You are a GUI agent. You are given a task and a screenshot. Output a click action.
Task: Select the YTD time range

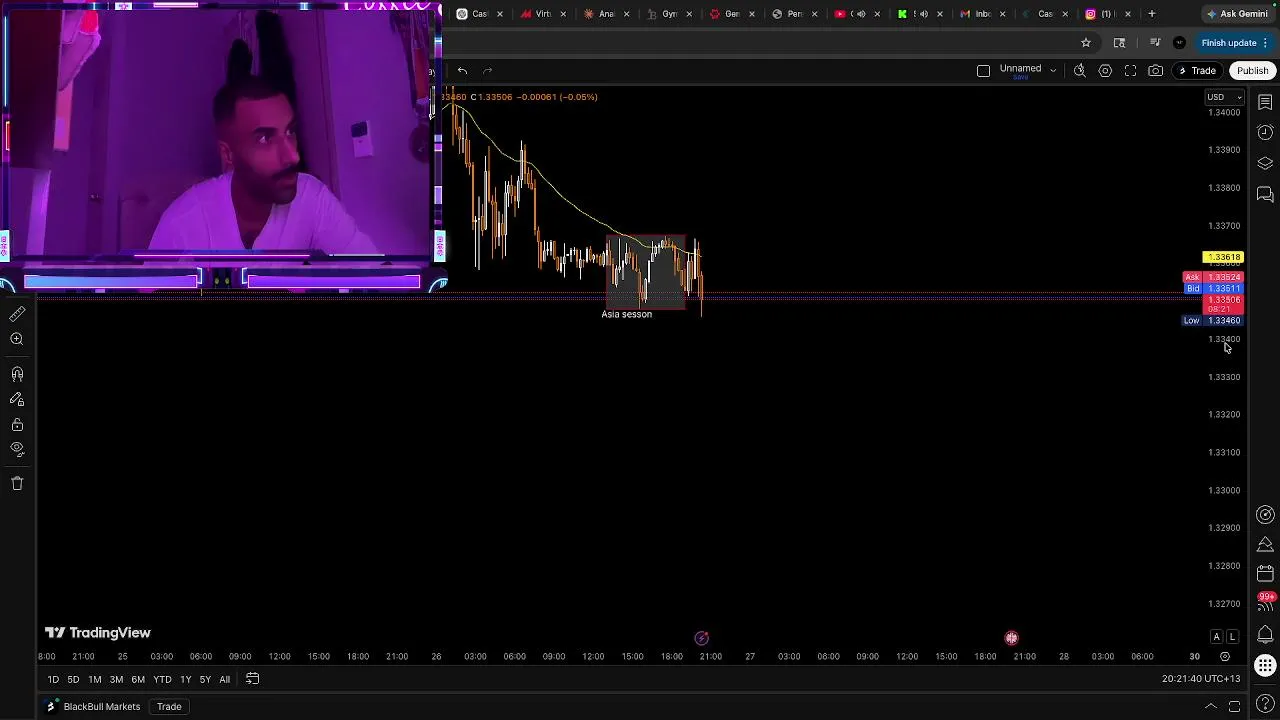pyautogui.click(x=162, y=680)
